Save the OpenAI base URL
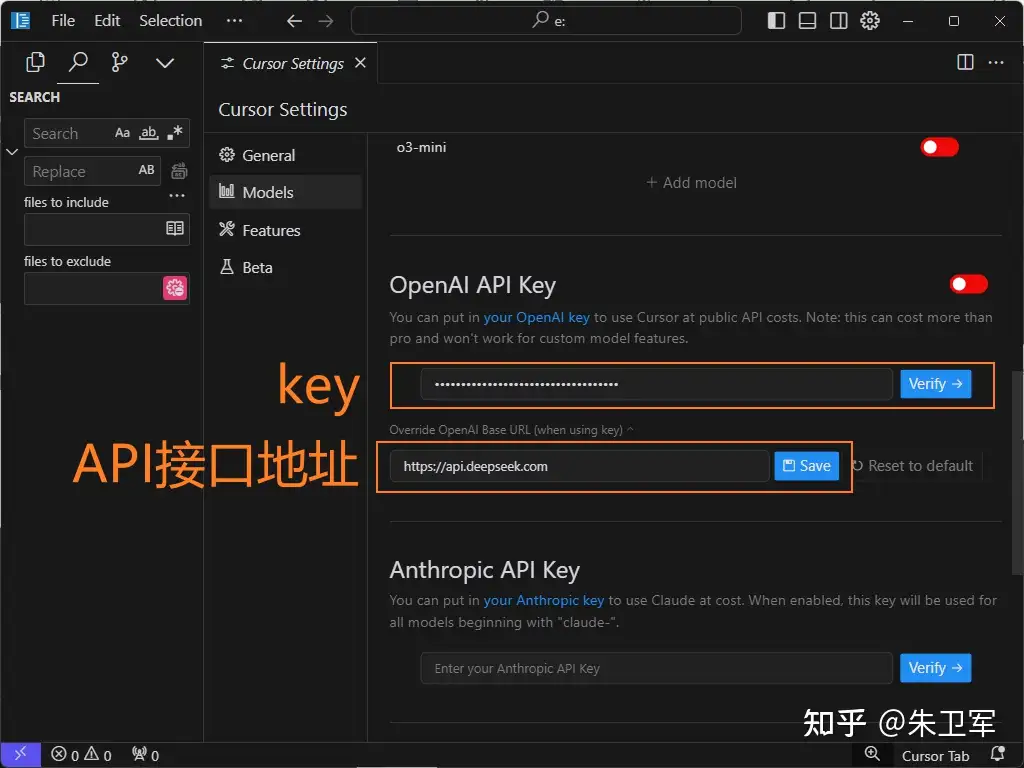Viewport: 1024px width, 768px height. click(x=807, y=466)
